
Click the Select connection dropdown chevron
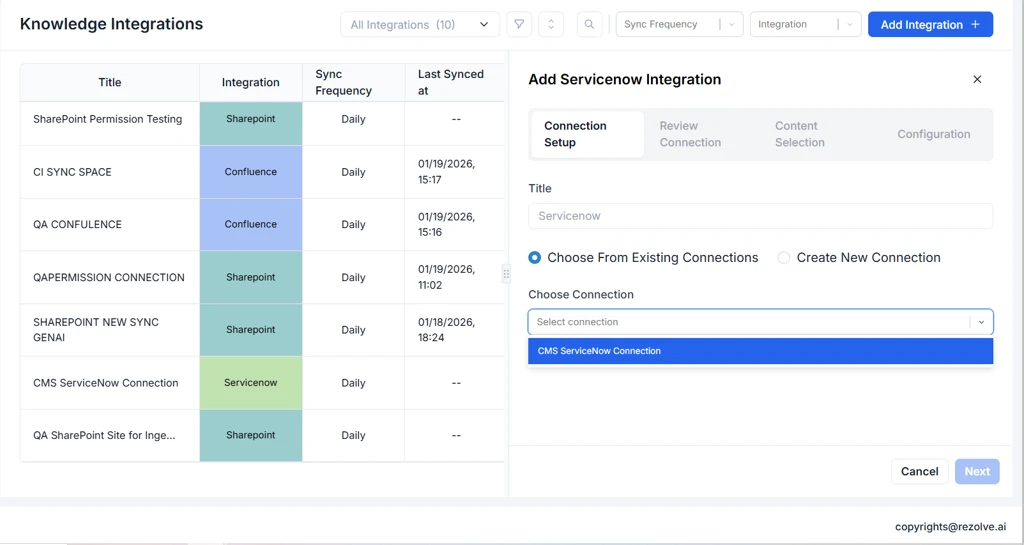[981, 322]
